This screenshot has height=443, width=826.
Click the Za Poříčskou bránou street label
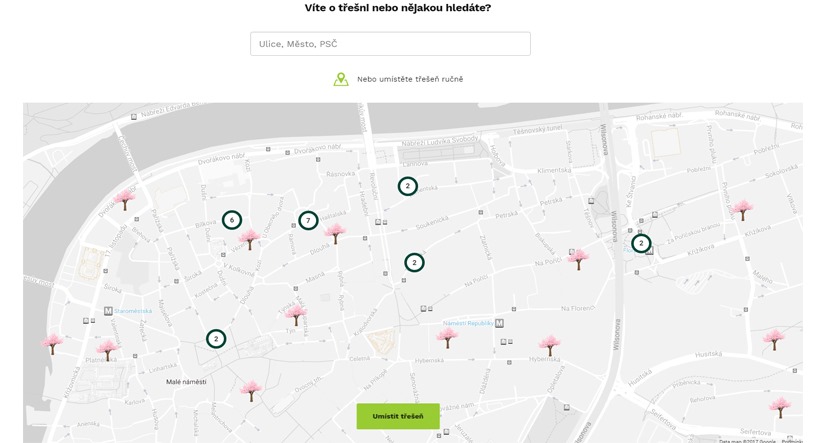[693, 233]
